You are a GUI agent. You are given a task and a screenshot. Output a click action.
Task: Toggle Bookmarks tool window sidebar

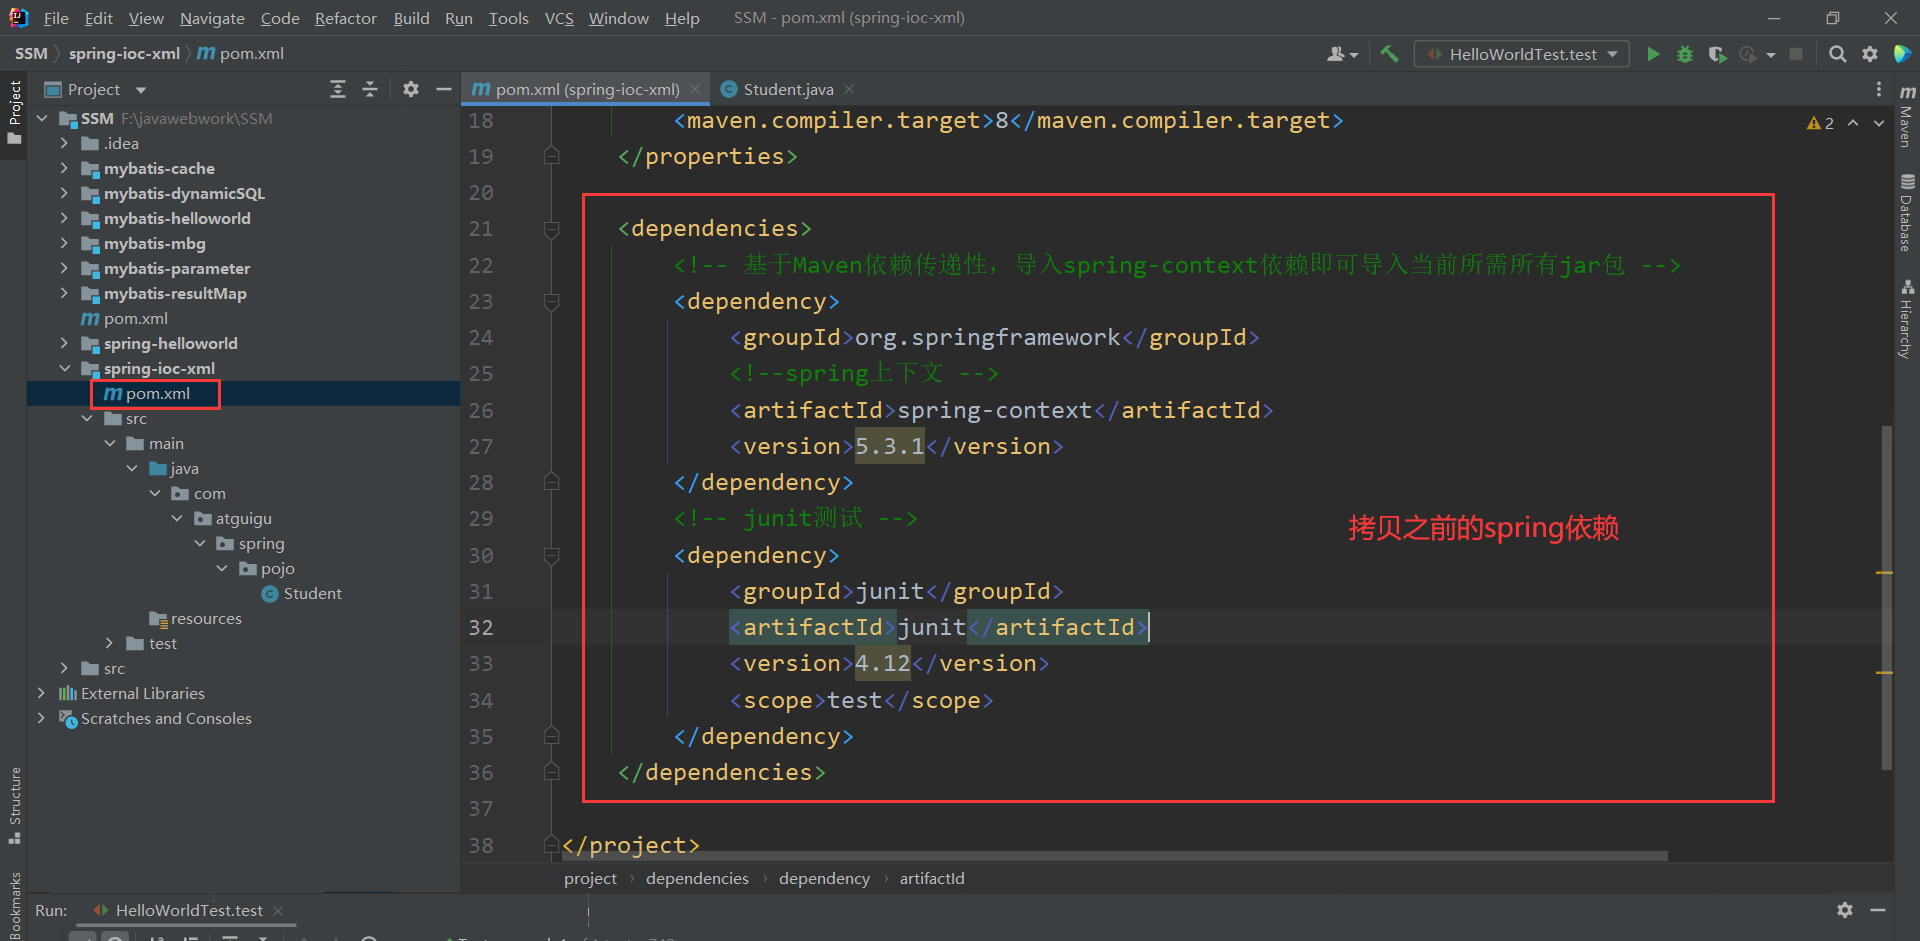(x=14, y=905)
